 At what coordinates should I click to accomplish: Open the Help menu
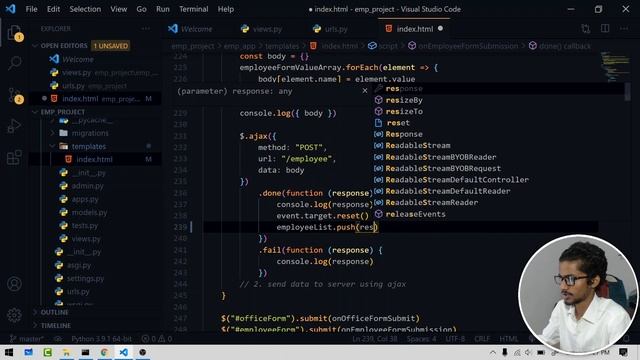pos(225,9)
